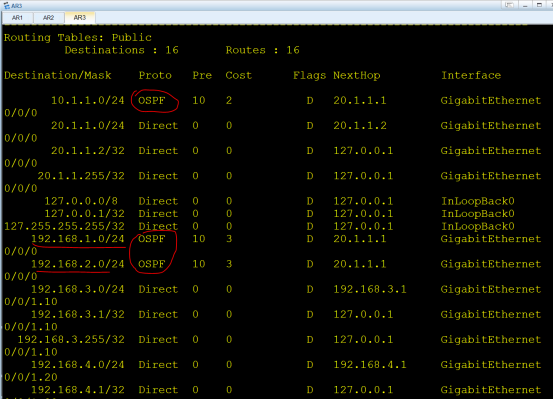This screenshot has height=400, width=553.
Task: Click next hop 192.168.3.1
Action: (x=370, y=289)
